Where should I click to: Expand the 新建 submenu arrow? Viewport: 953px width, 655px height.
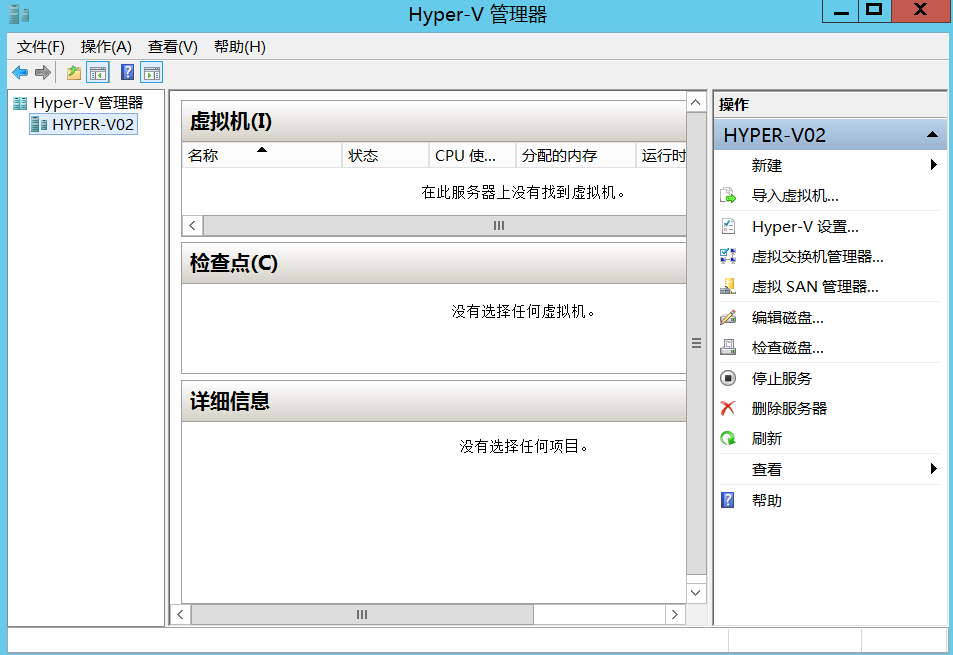(934, 165)
